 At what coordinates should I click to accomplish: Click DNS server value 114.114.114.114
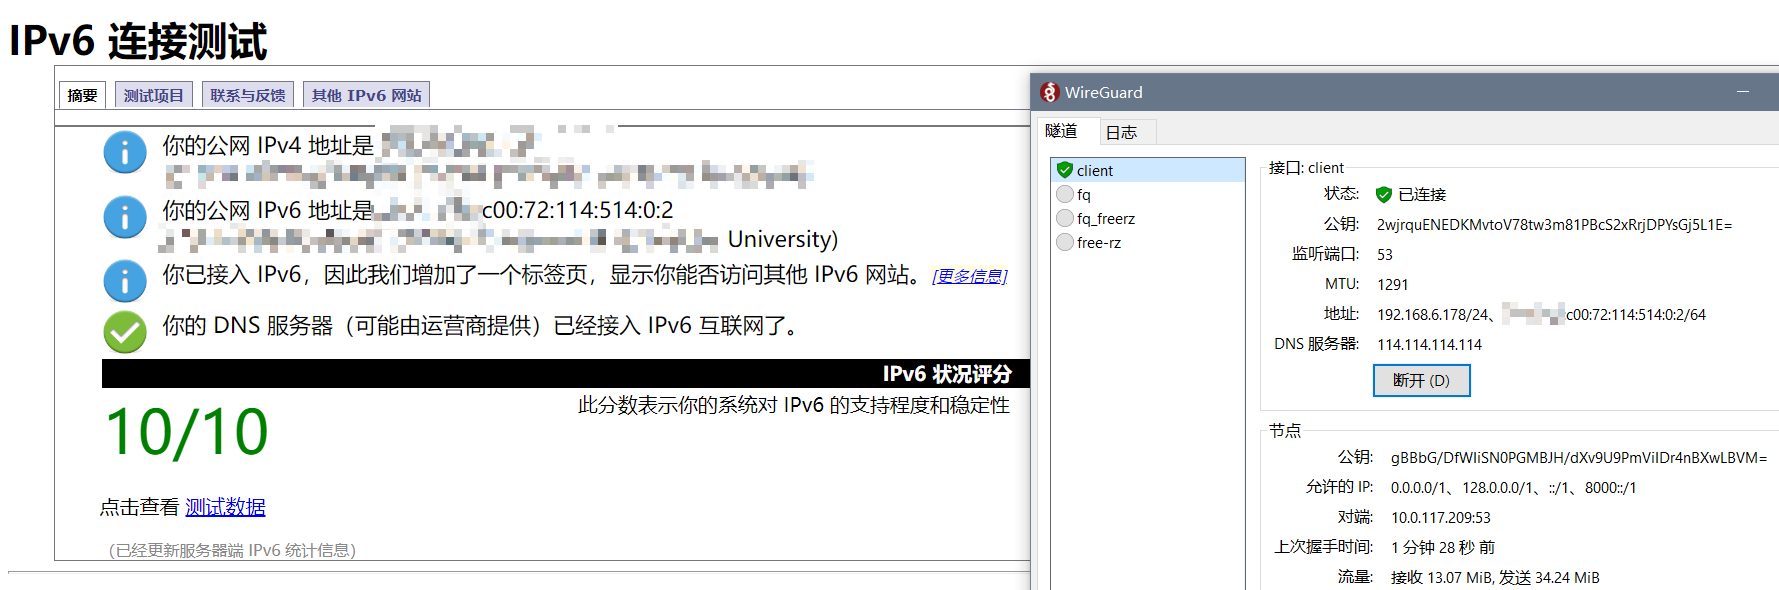click(1429, 345)
